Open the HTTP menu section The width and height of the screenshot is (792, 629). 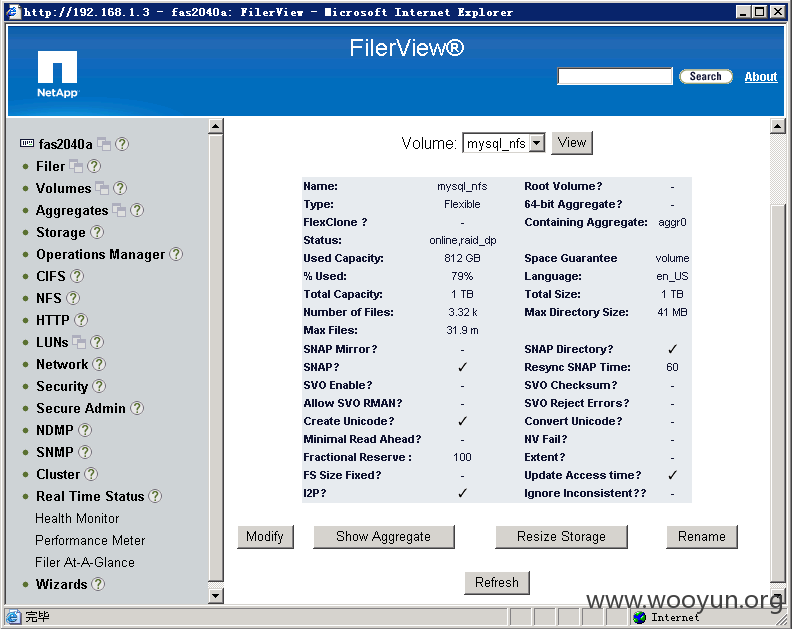53,320
